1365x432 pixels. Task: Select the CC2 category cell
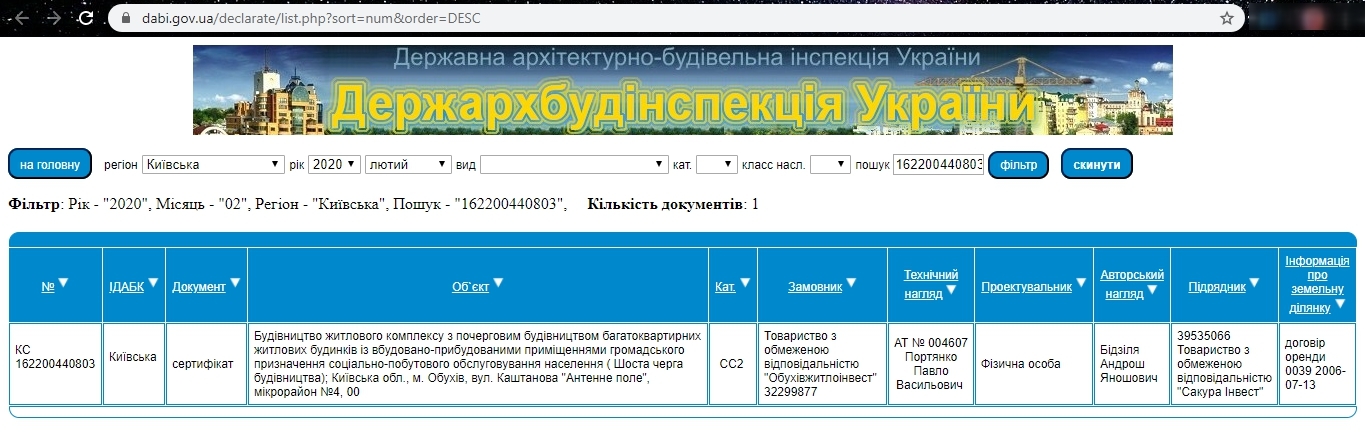pyautogui.click(x=733, y=364)
